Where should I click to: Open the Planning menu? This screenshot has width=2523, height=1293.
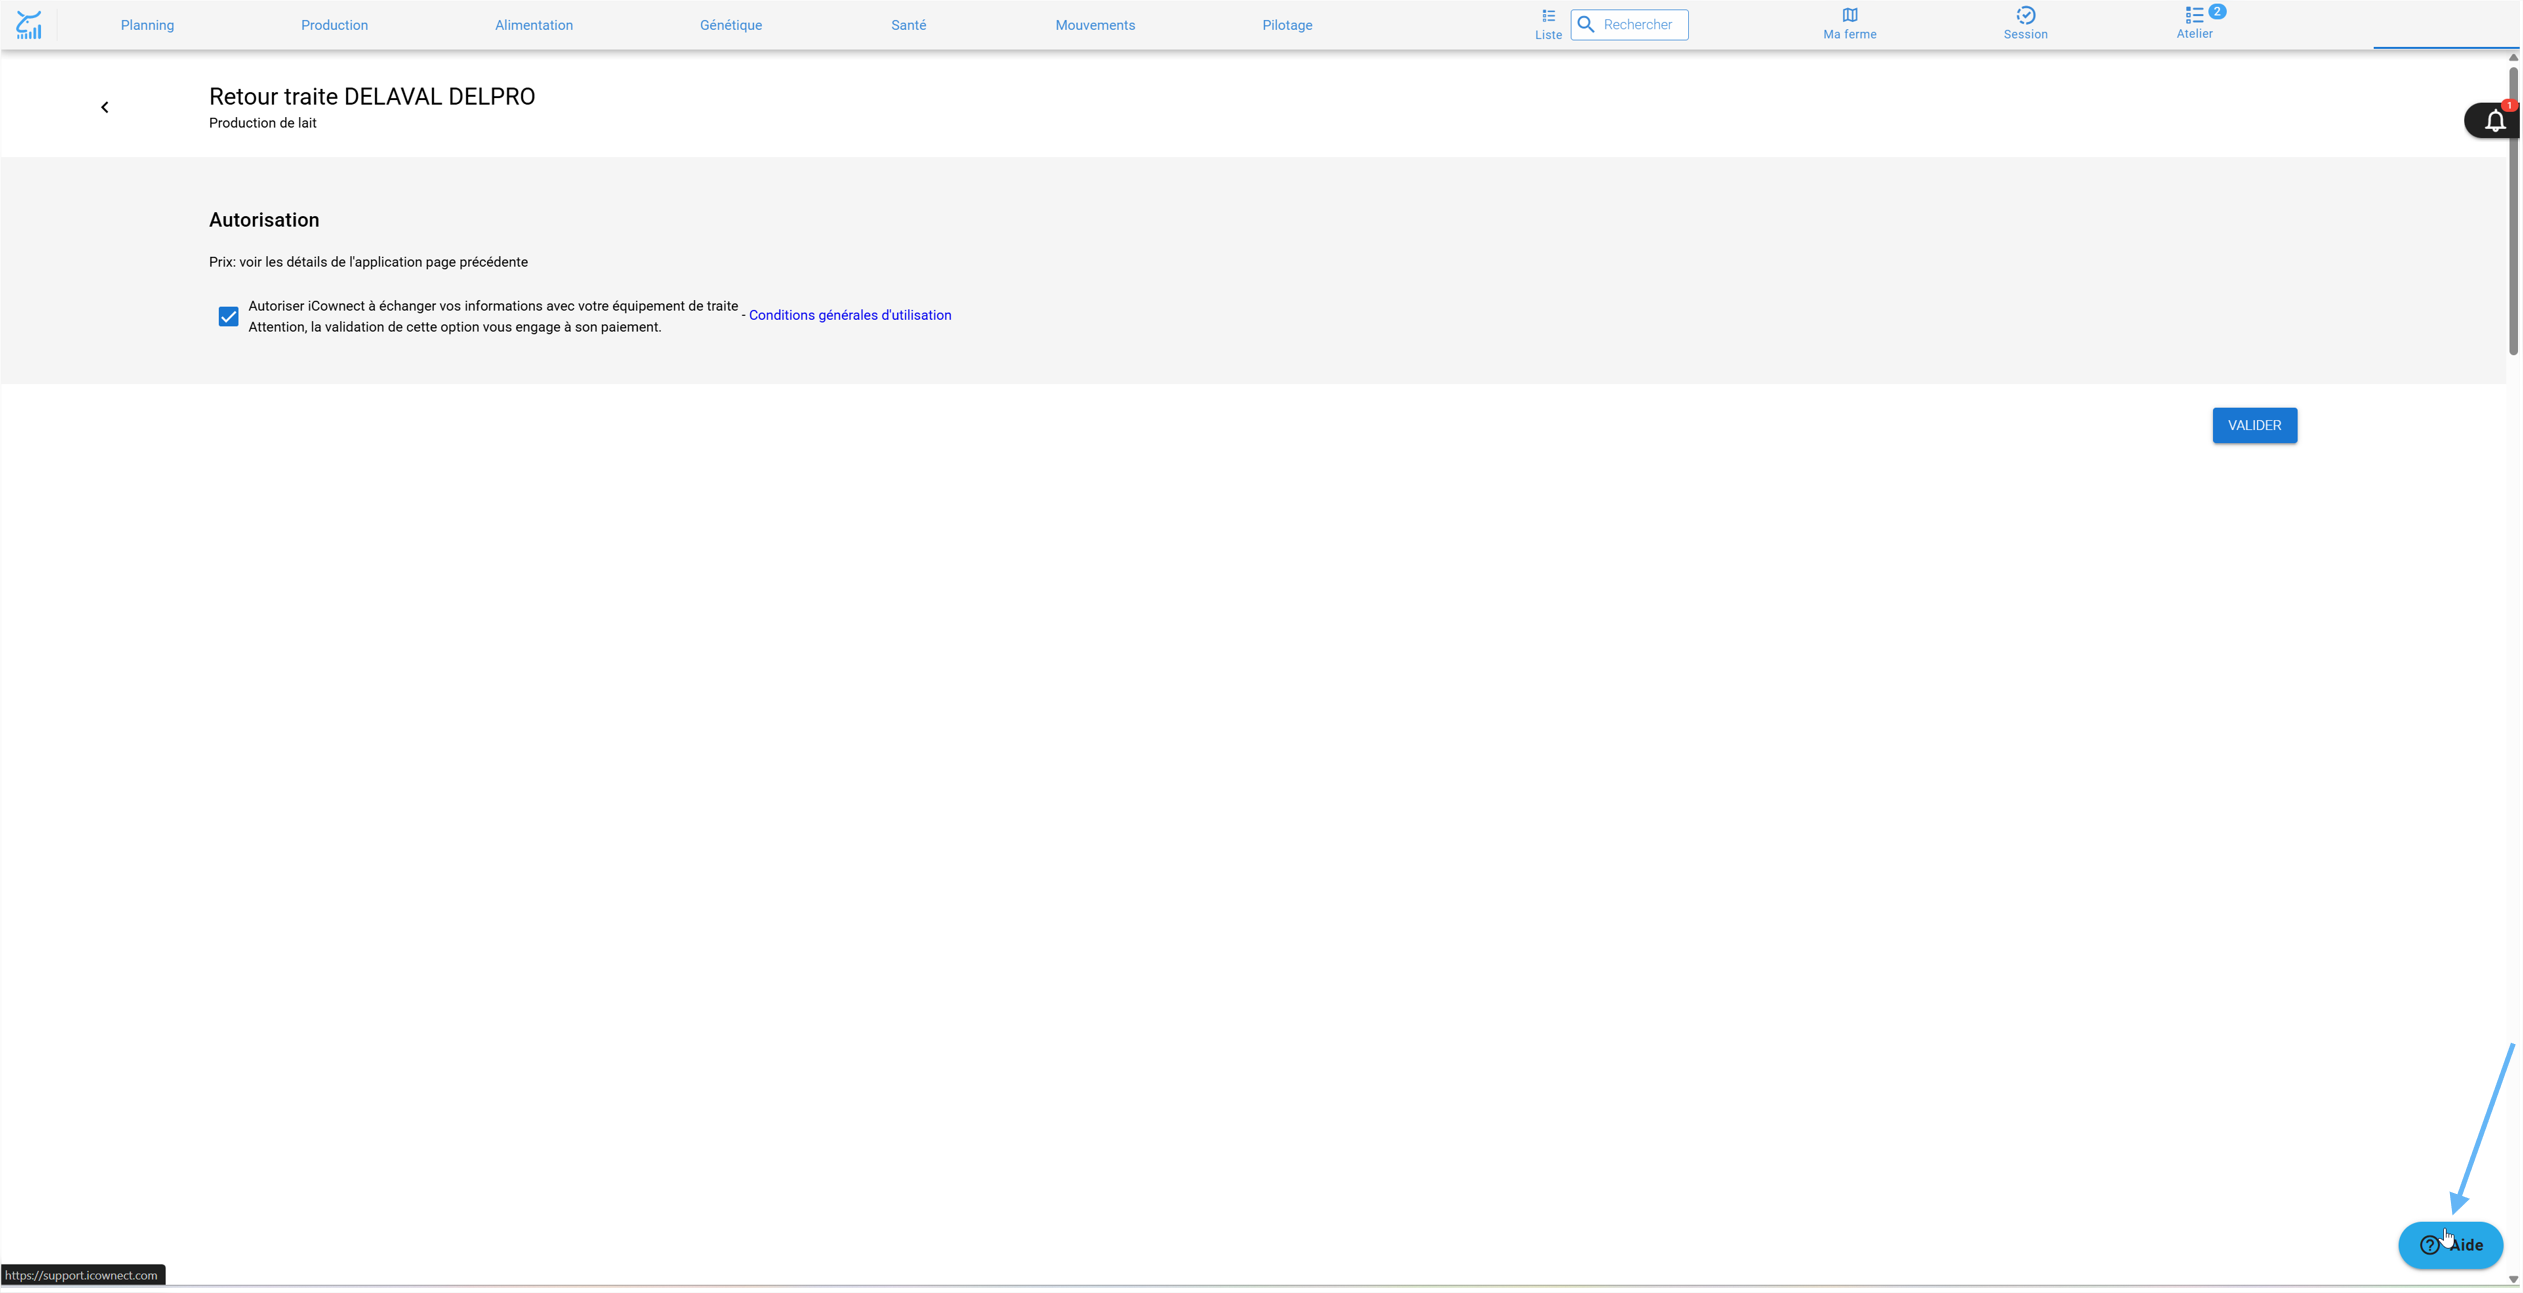pyautogui.click(x=147, y=25)
